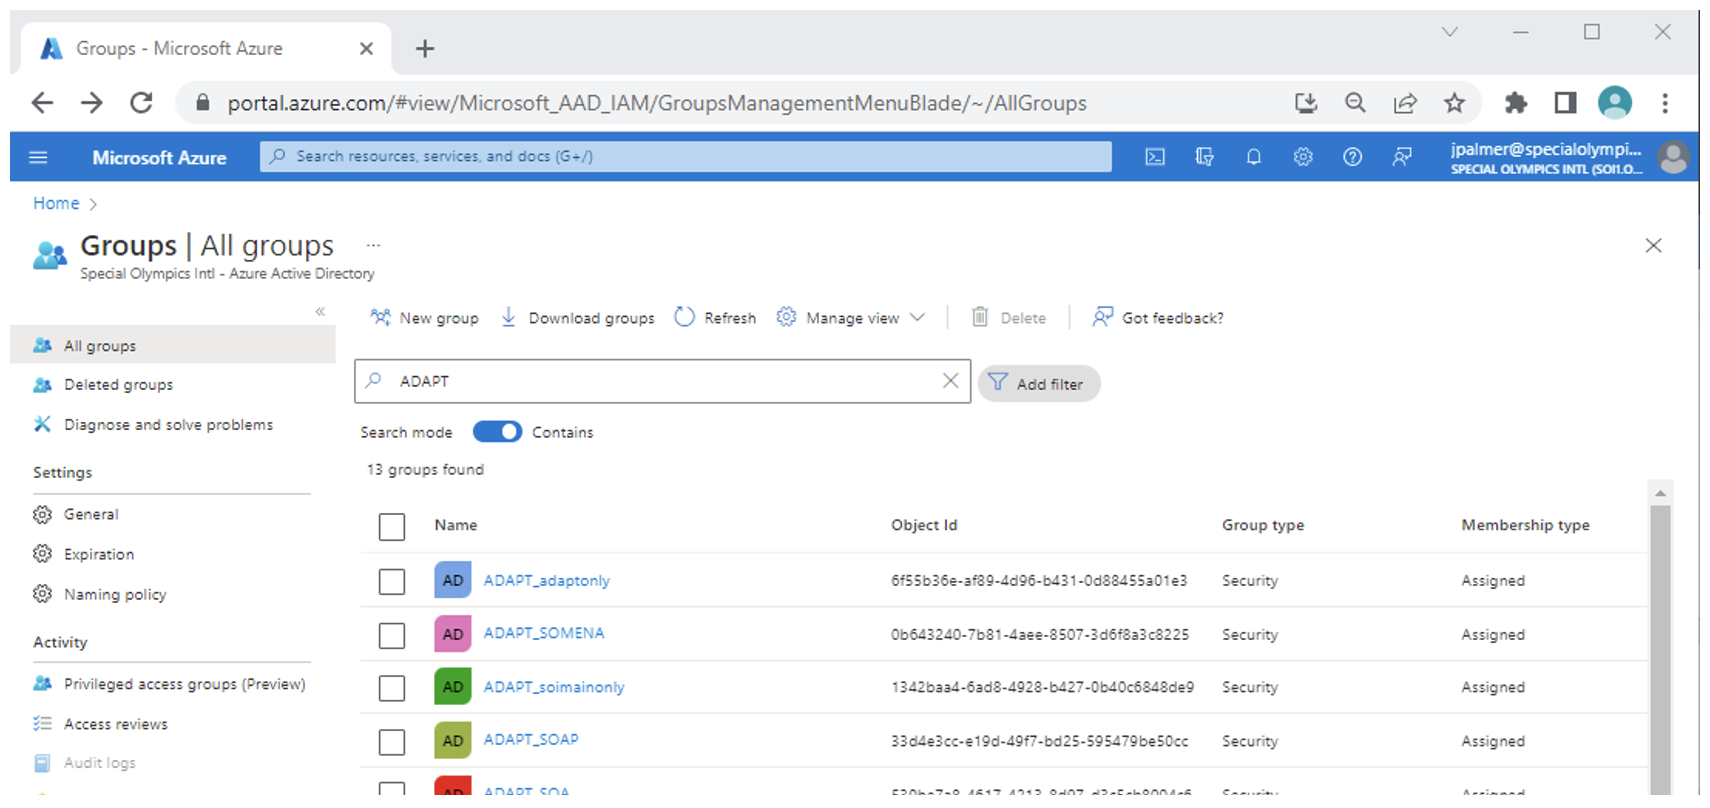Image resolution: width=1710 pixels, height=808 pixels.
Task: Open the Chrome profile avatar
Action: point(1615,102)
